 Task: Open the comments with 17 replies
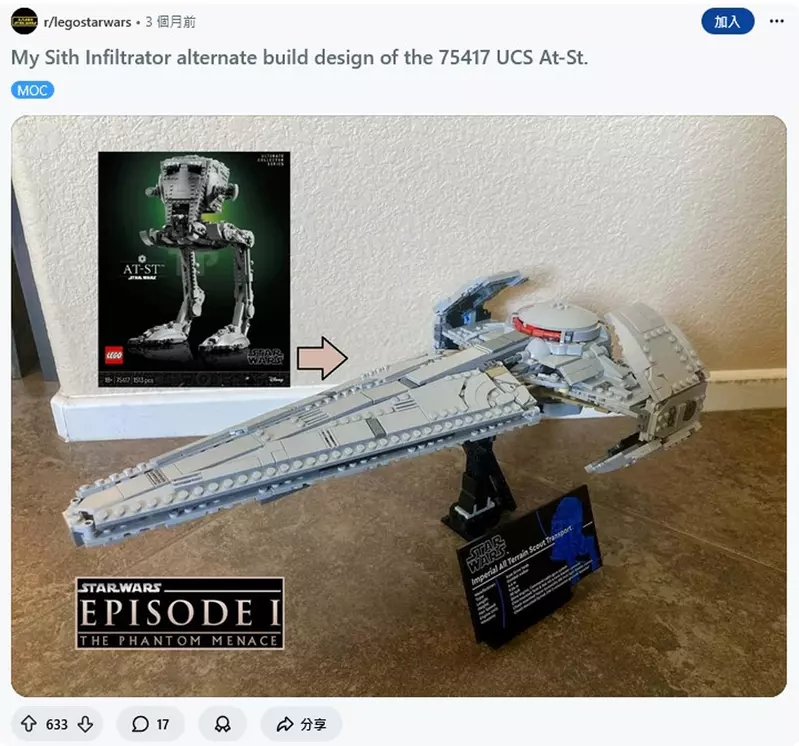(150, 724)
